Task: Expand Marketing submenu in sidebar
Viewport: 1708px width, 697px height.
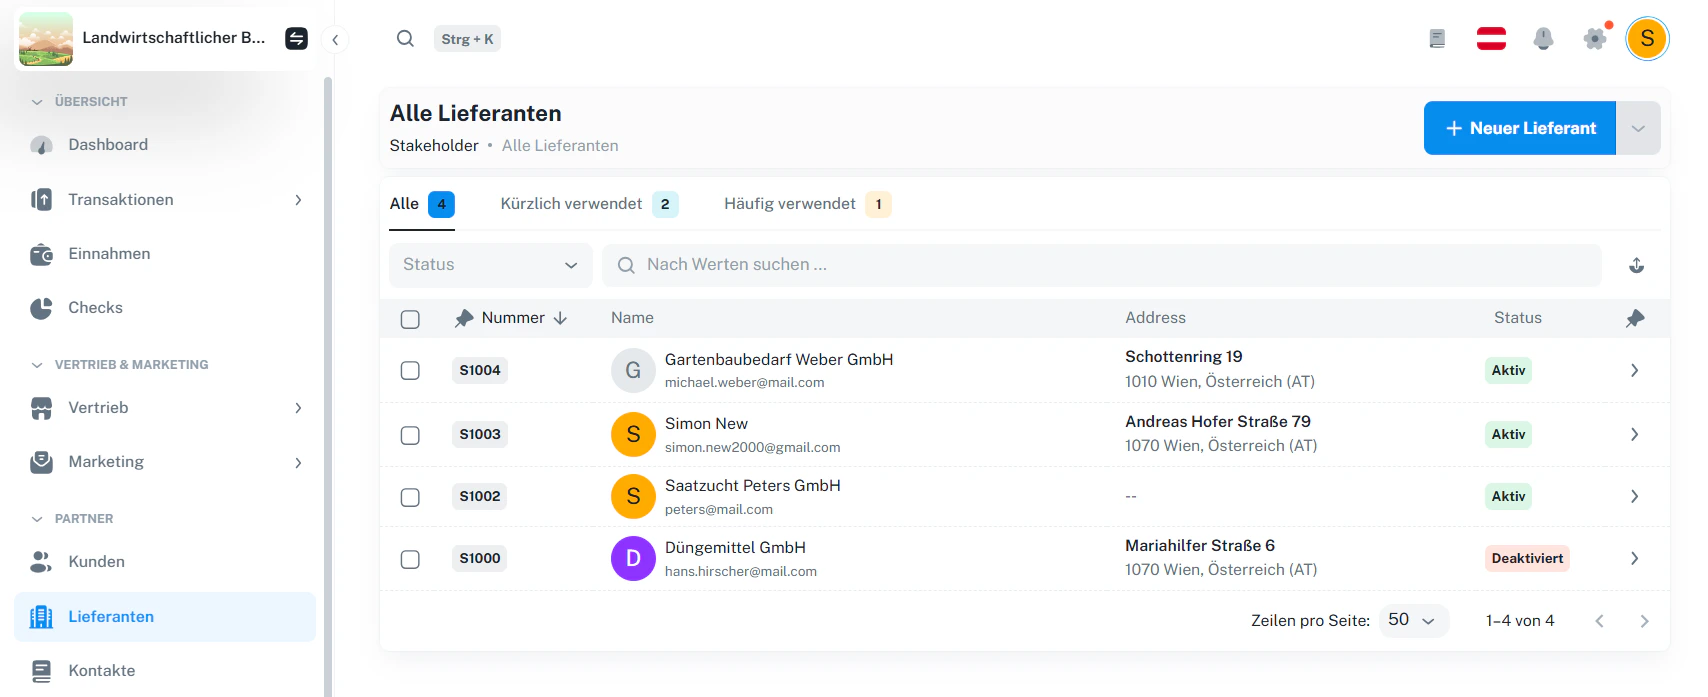Action: (x=298, y=463)
